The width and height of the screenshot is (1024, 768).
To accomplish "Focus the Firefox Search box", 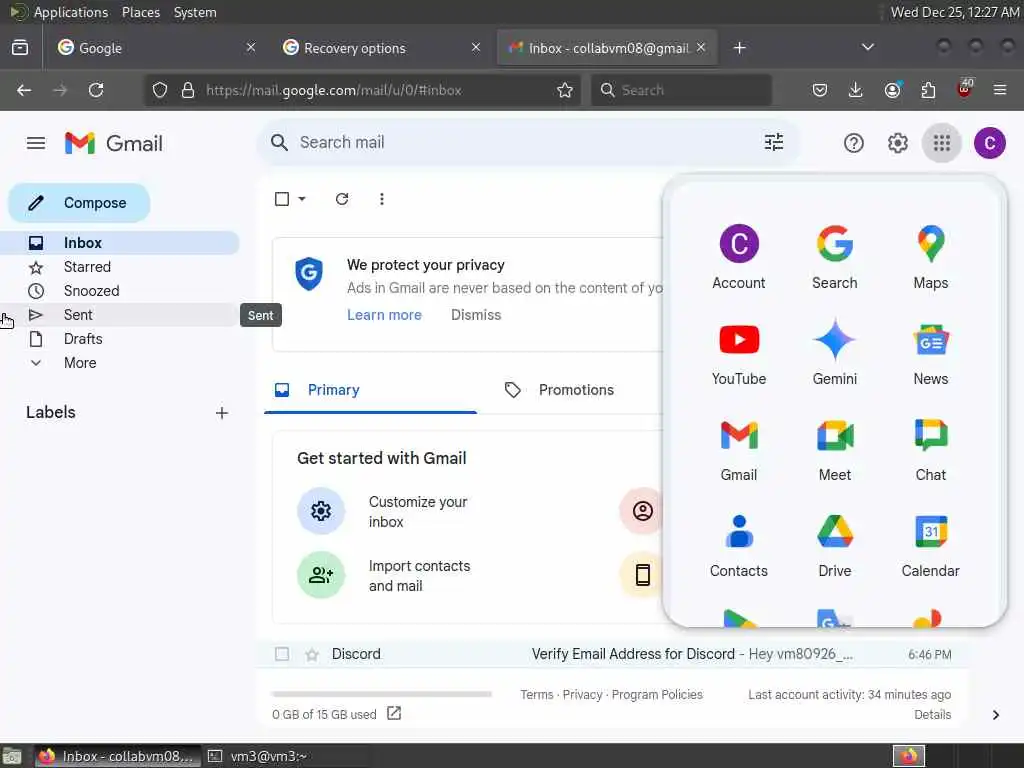I will [681, 90].
